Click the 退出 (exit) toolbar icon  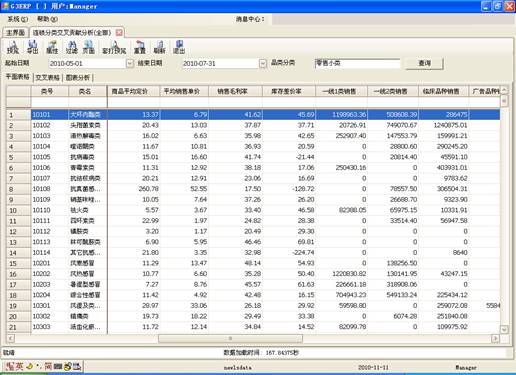pyautogui.click(x=179, y=47)
